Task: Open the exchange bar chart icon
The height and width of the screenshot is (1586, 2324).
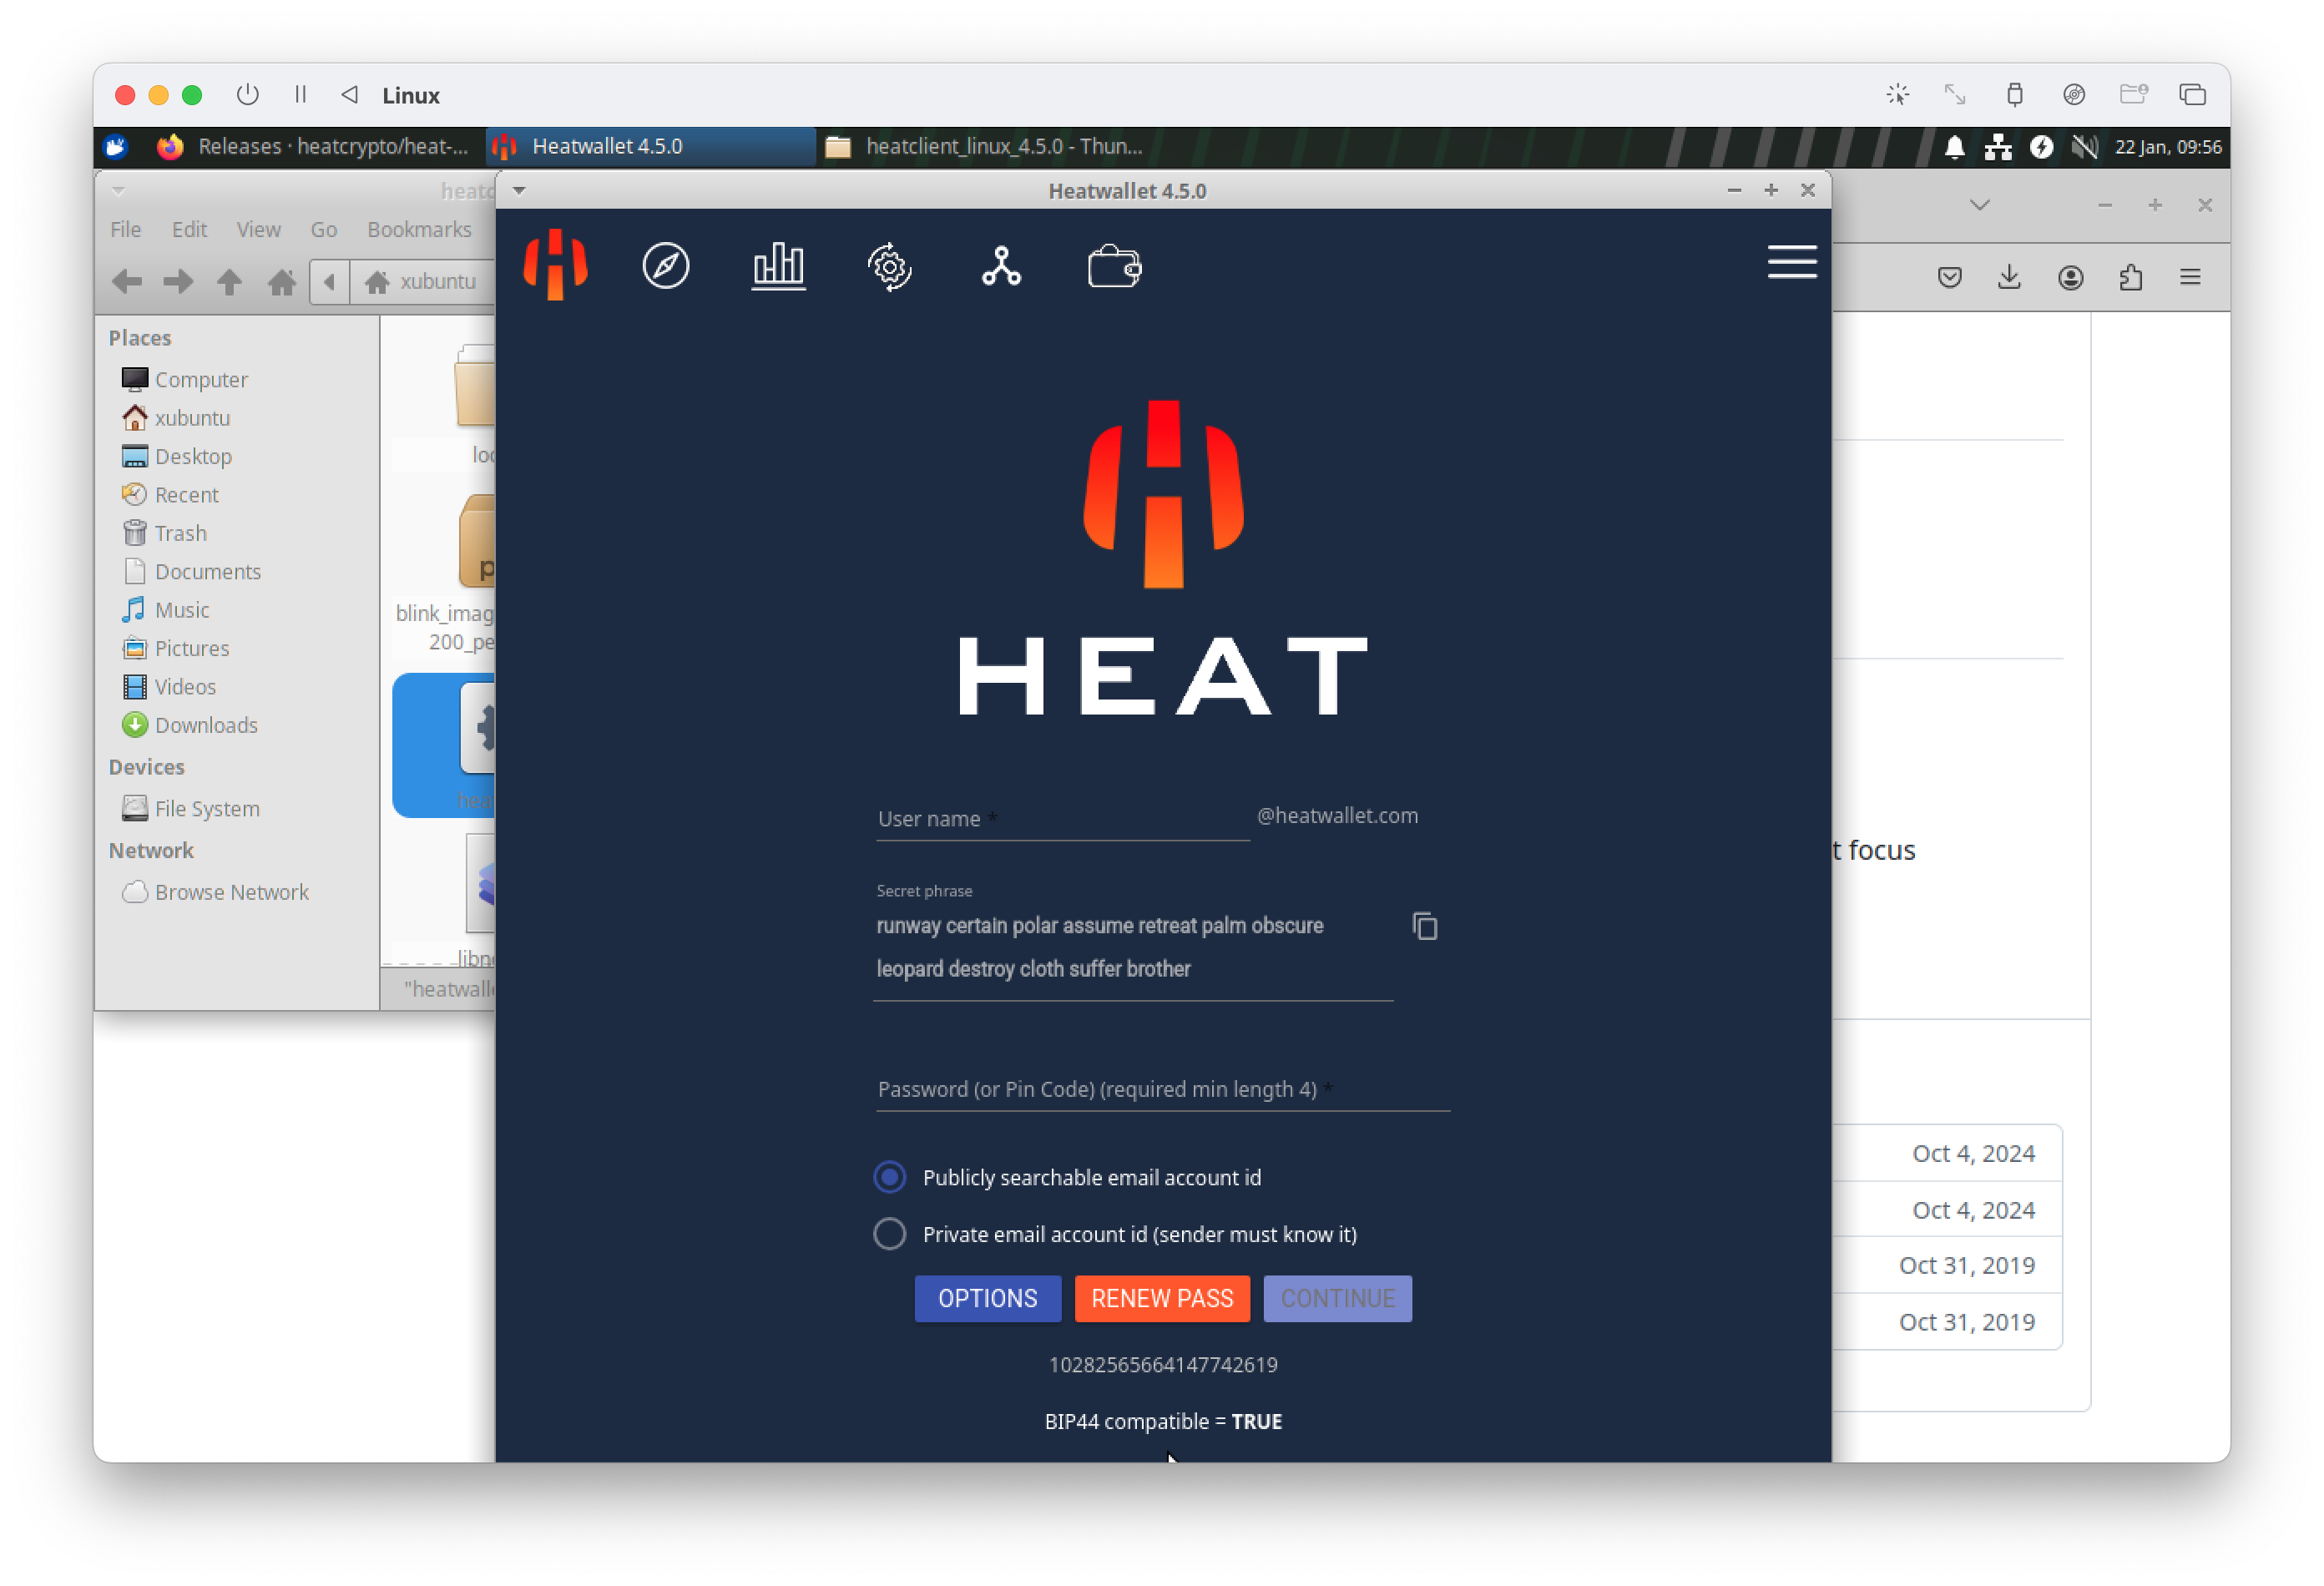Action: pyautogui.click(x=778, y=266)
